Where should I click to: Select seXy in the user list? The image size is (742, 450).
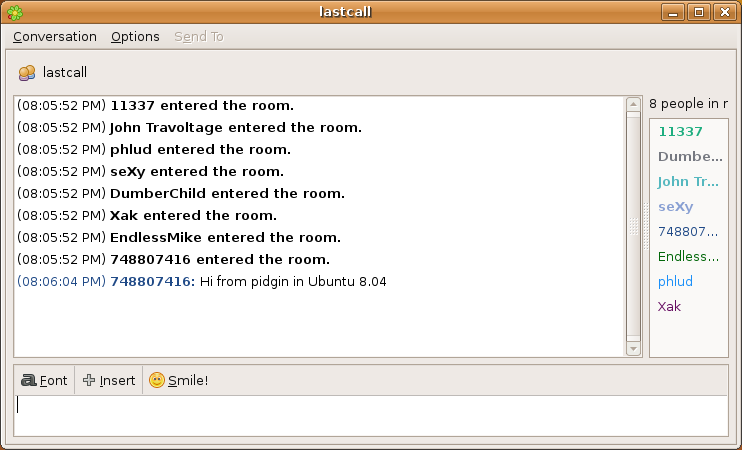[x=675, y=207]
